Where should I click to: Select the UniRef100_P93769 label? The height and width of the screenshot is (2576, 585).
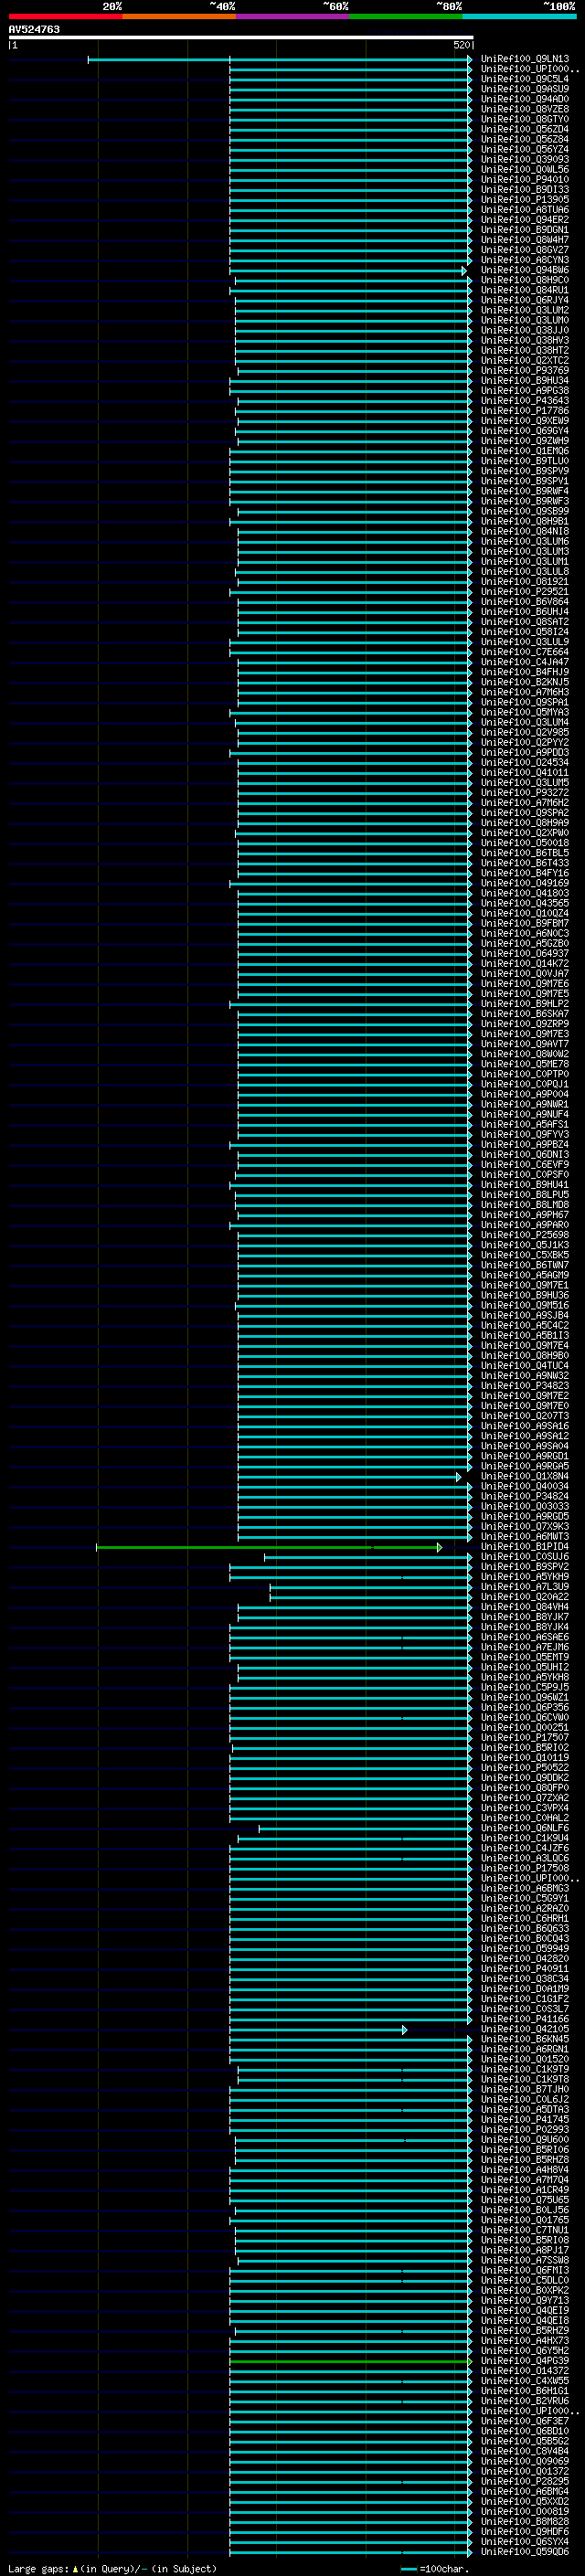coord(525,371)
